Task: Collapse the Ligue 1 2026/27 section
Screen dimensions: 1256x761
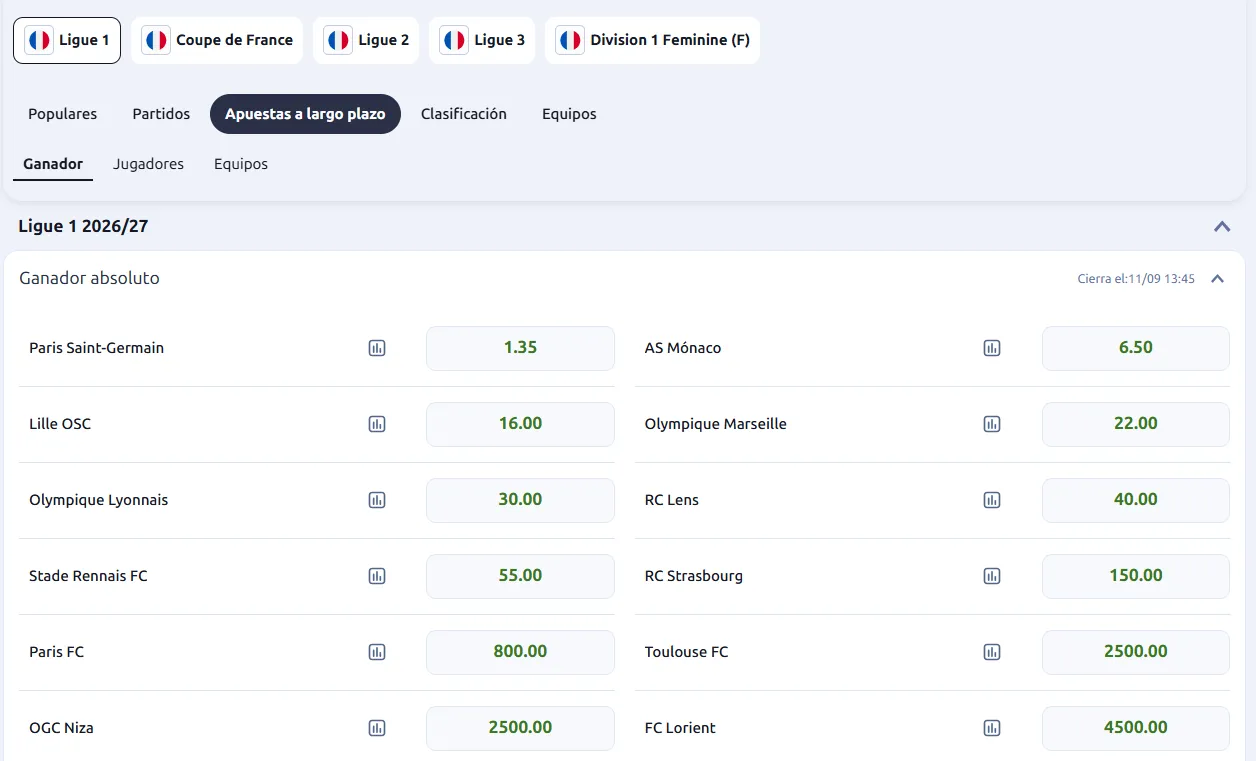Action: [1222, 227]
